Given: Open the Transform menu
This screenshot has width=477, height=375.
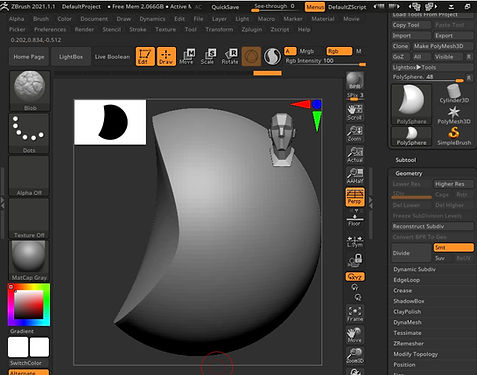Looking at the screenshot, I should point(219,29).
